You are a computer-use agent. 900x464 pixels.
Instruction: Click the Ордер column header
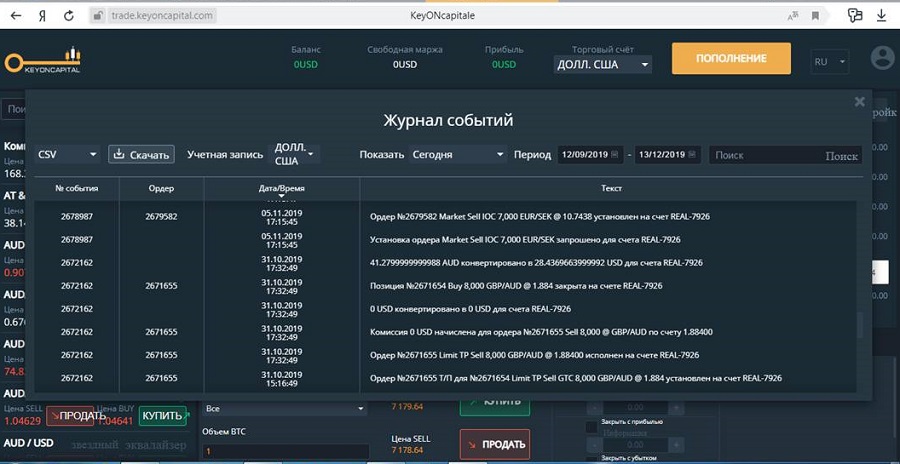click(x=161, y=188)
